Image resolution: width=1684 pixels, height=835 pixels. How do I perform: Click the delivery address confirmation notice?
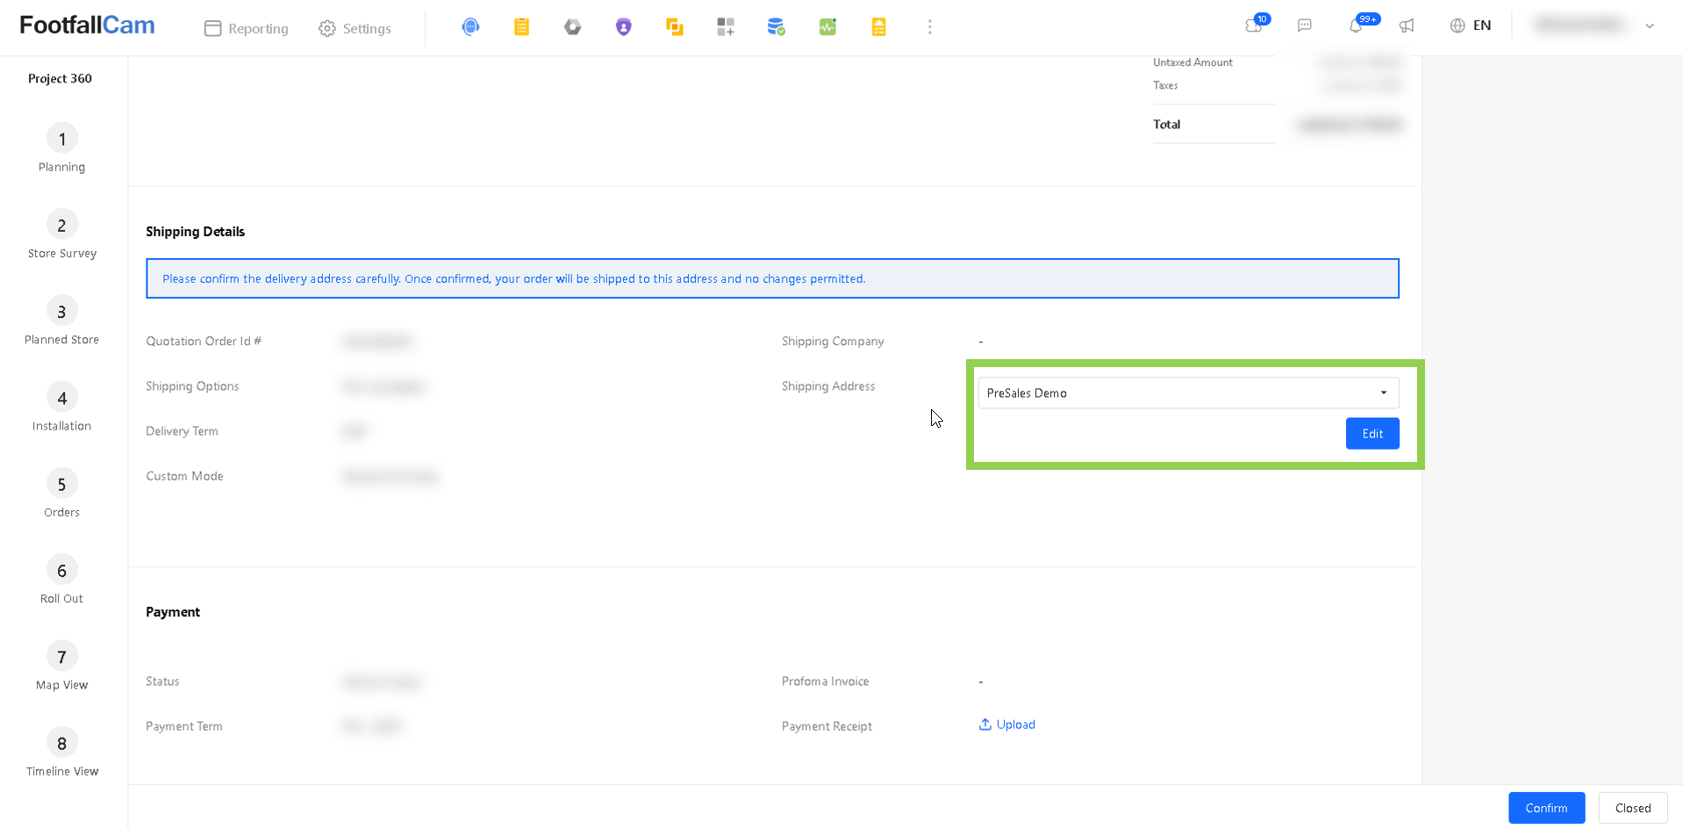772,279
